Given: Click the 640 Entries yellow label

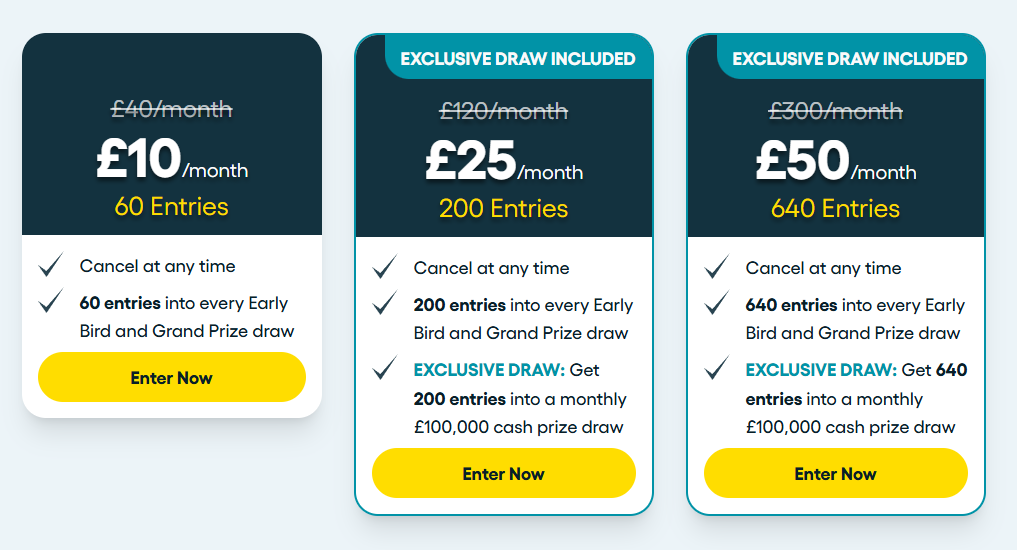Looking at the screenshot, I should coord(835,209).
